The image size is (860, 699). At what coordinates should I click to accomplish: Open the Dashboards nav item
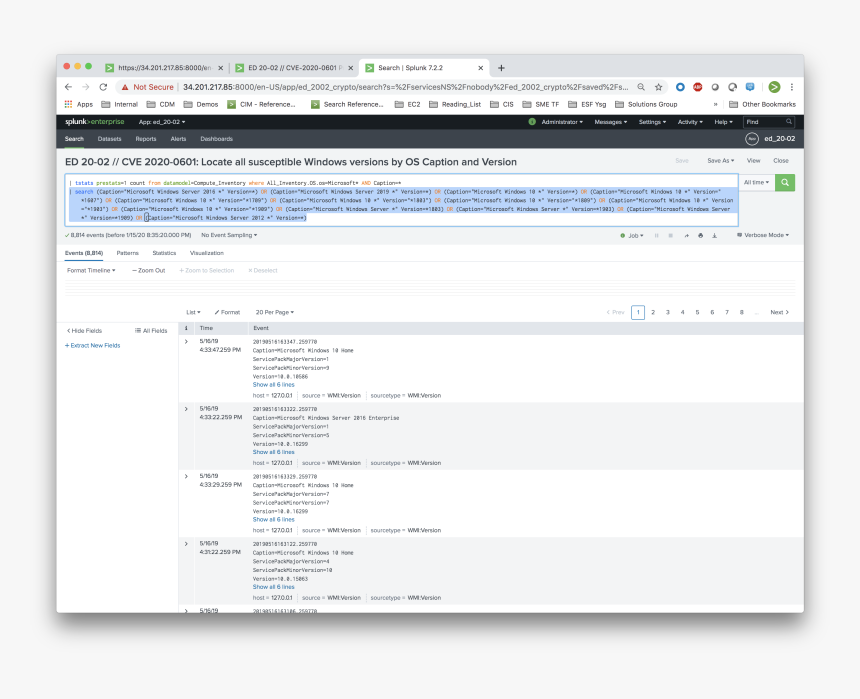click(x=217, y=139)
